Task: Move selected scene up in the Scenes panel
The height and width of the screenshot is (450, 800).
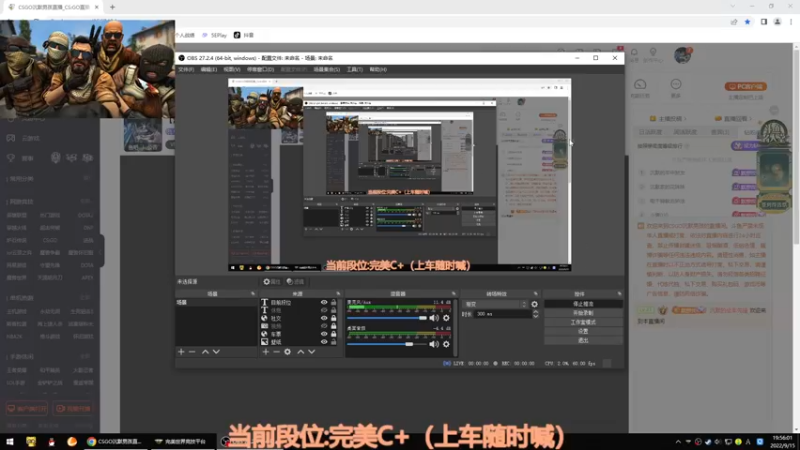Action: click(x=205, y=352)
